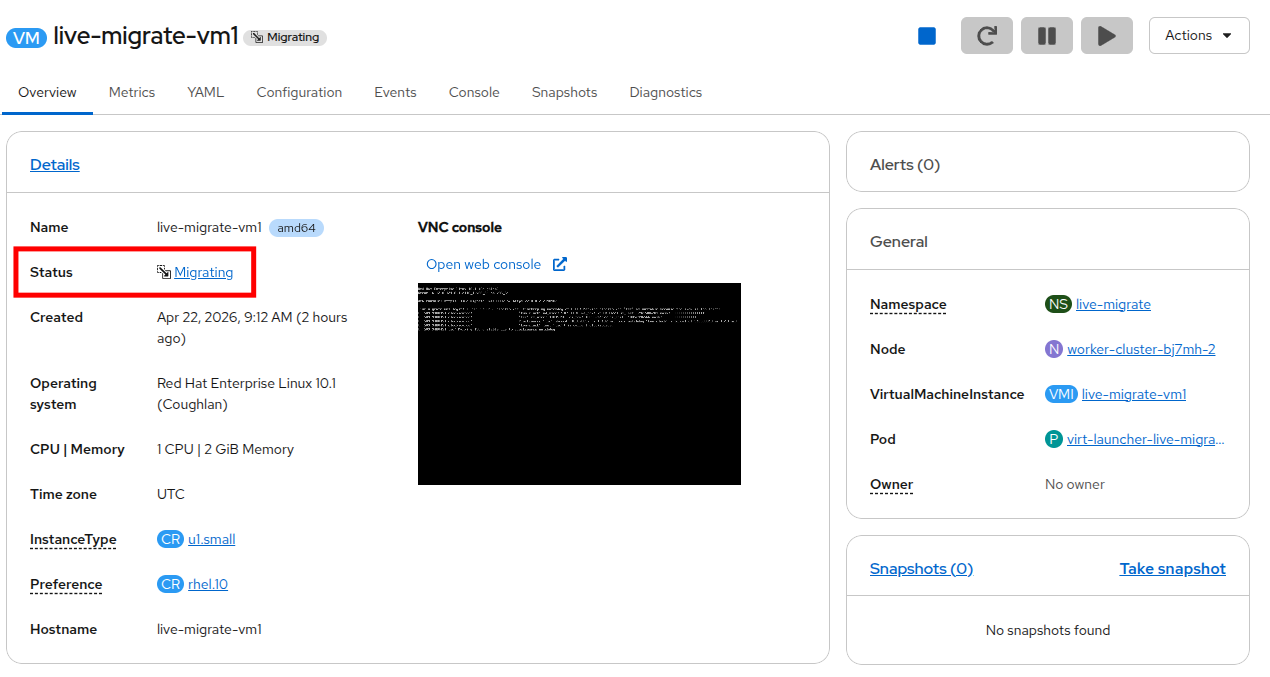Go to the Diagnostics tab
Viewport: 1270px width, 677px height.
coord(666,92)
